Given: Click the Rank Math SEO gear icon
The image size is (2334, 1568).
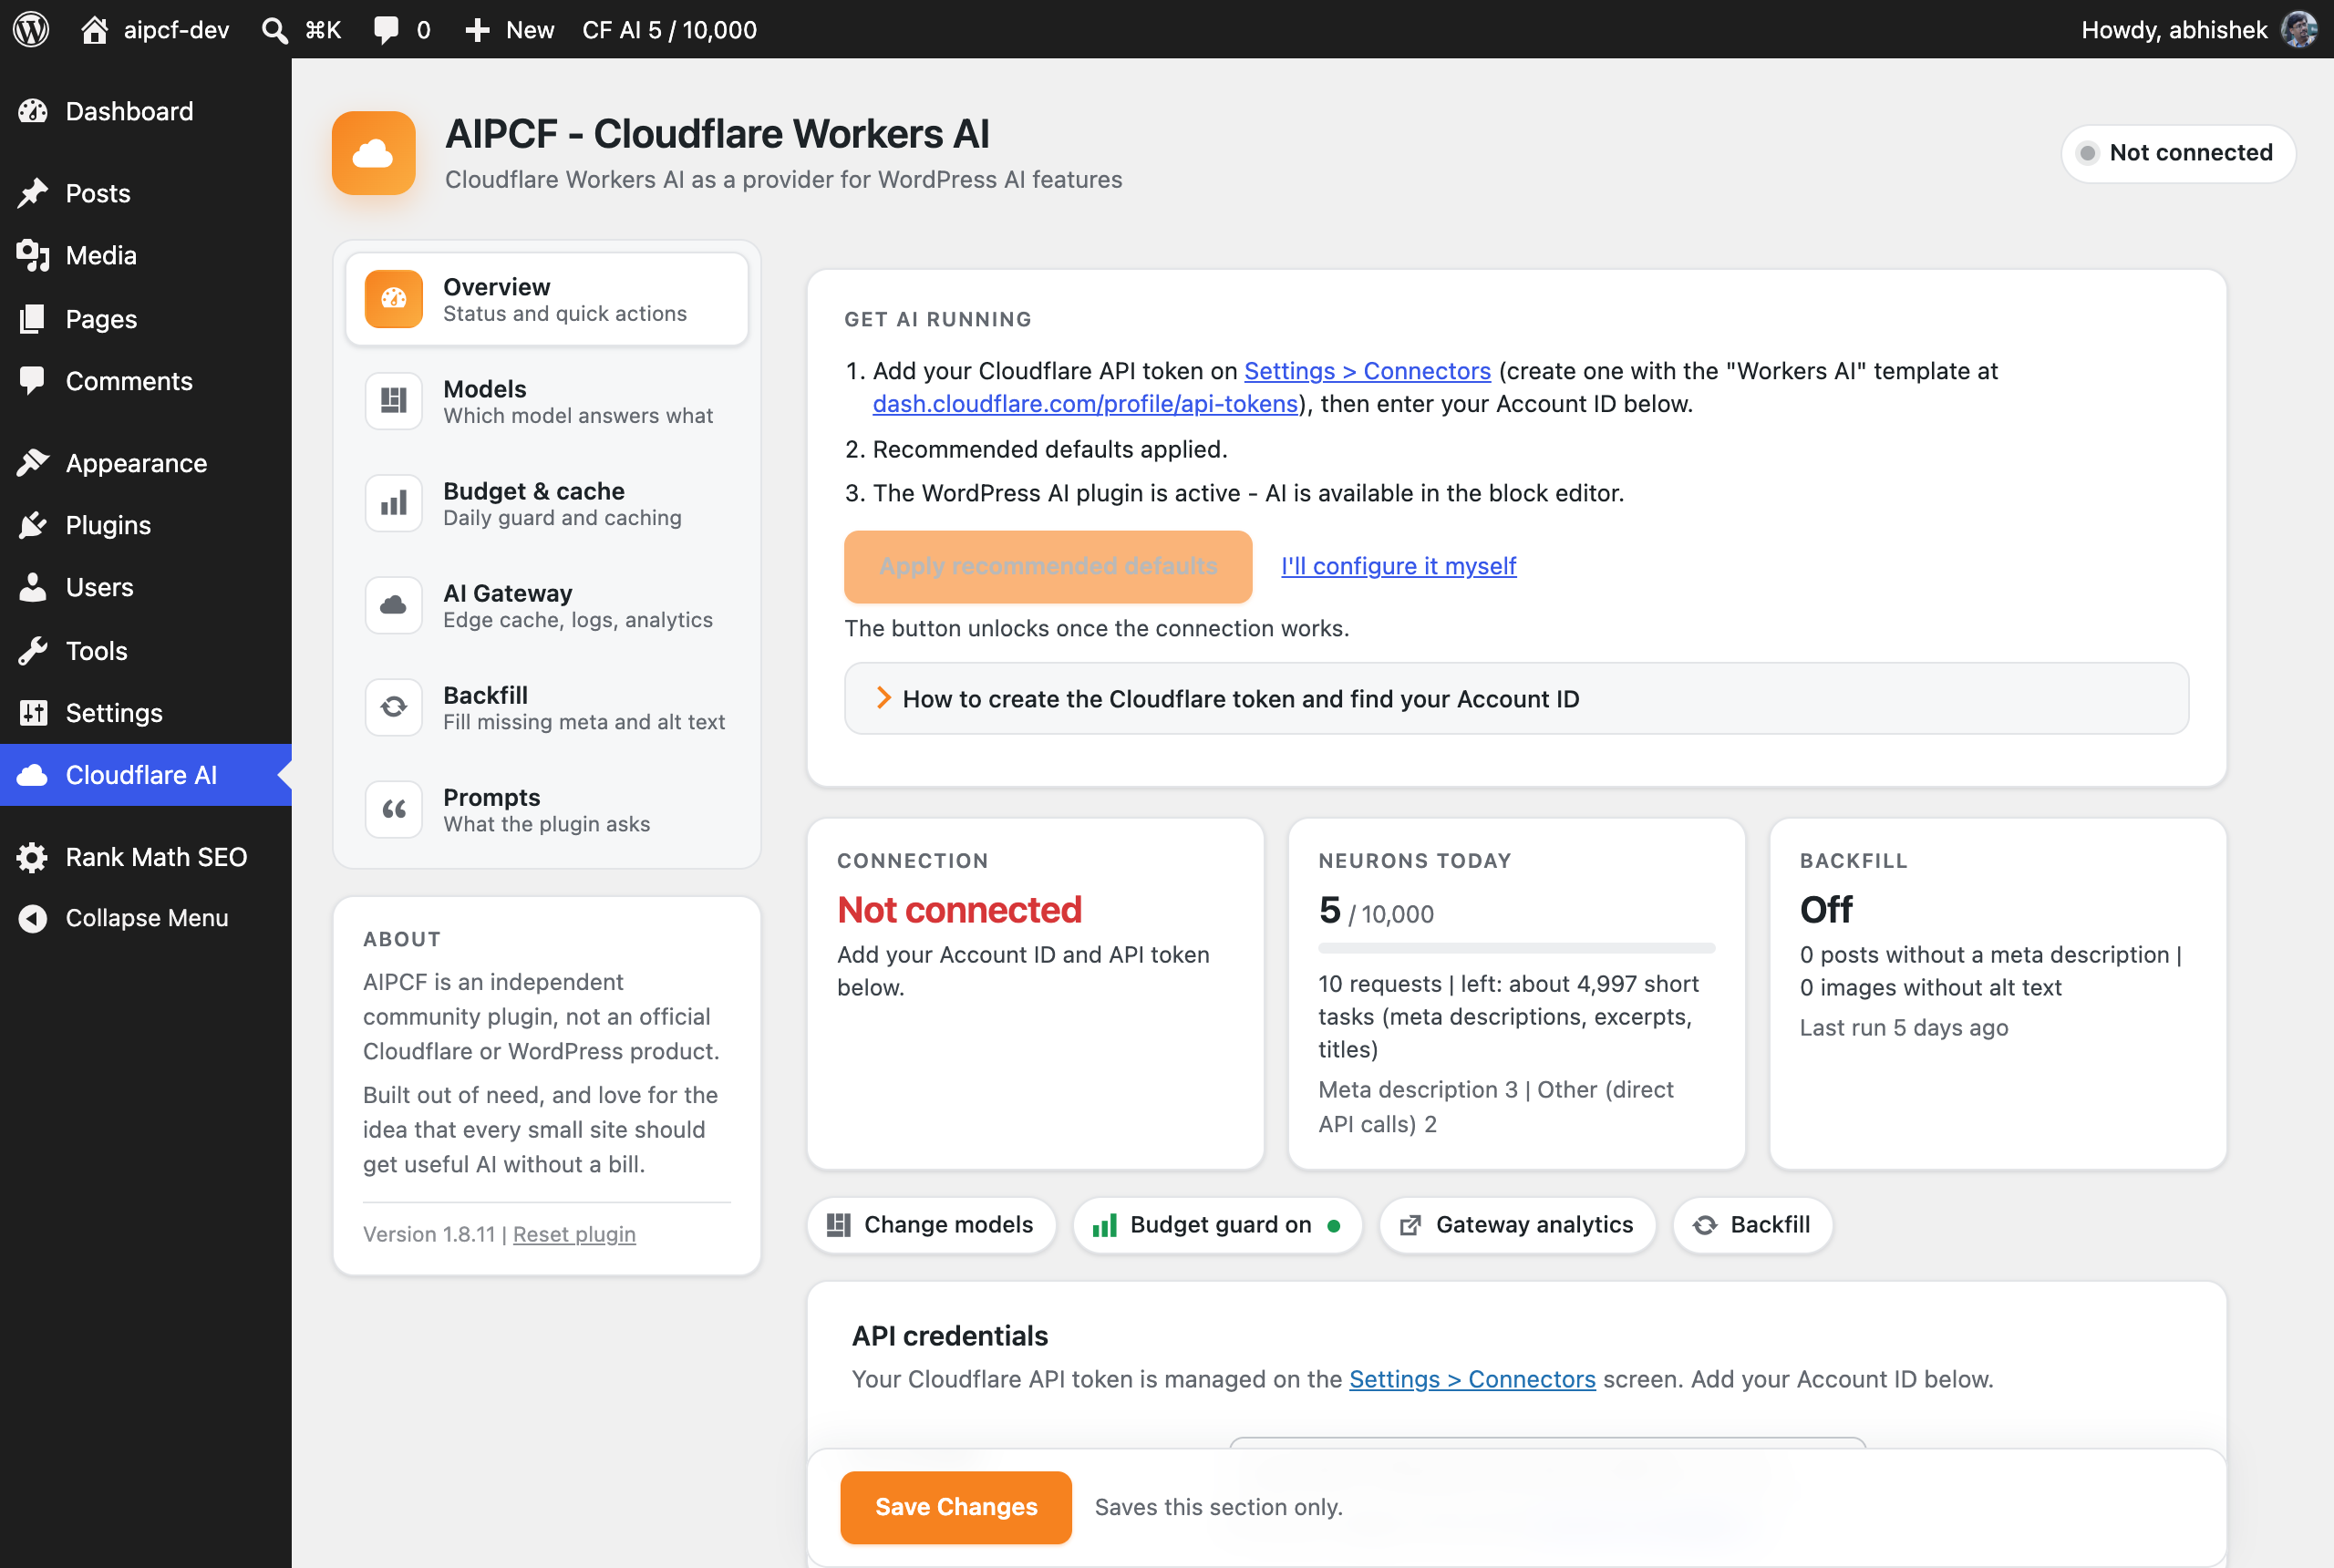Looking at the screenshot, I should tap(33, 857).
